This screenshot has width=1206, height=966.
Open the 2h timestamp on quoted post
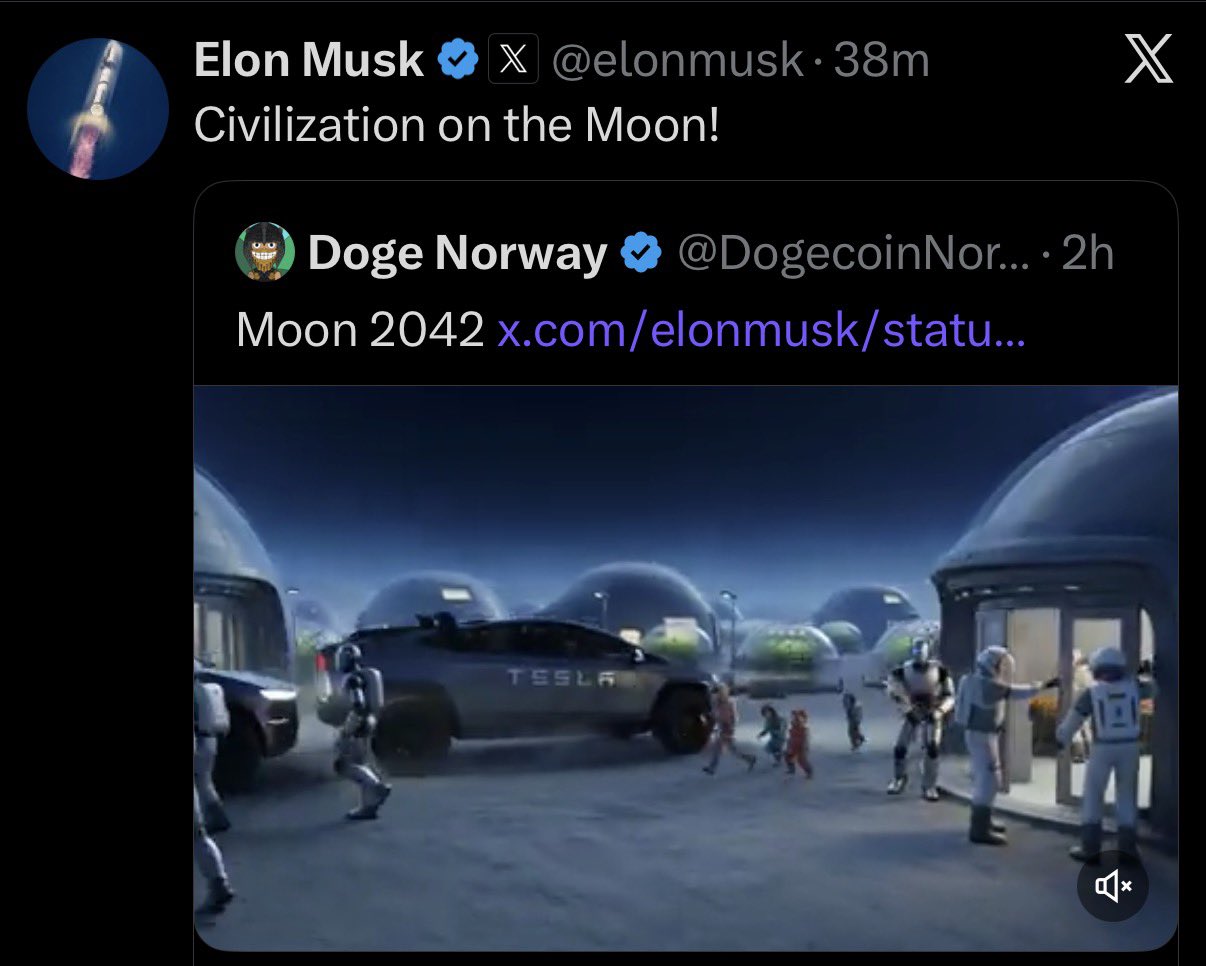click(x=1087, y=254)
